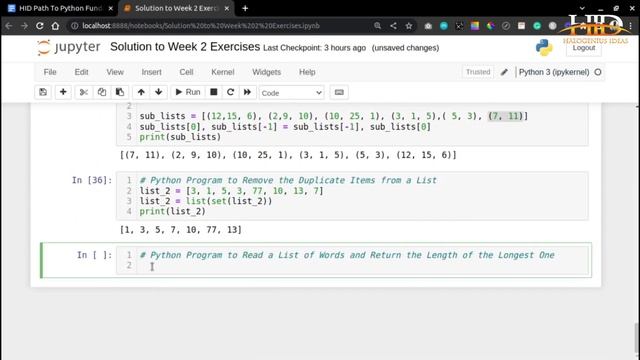Open the browser tab search chevron
The image size is (640, 360).
[x=582, y=8]
